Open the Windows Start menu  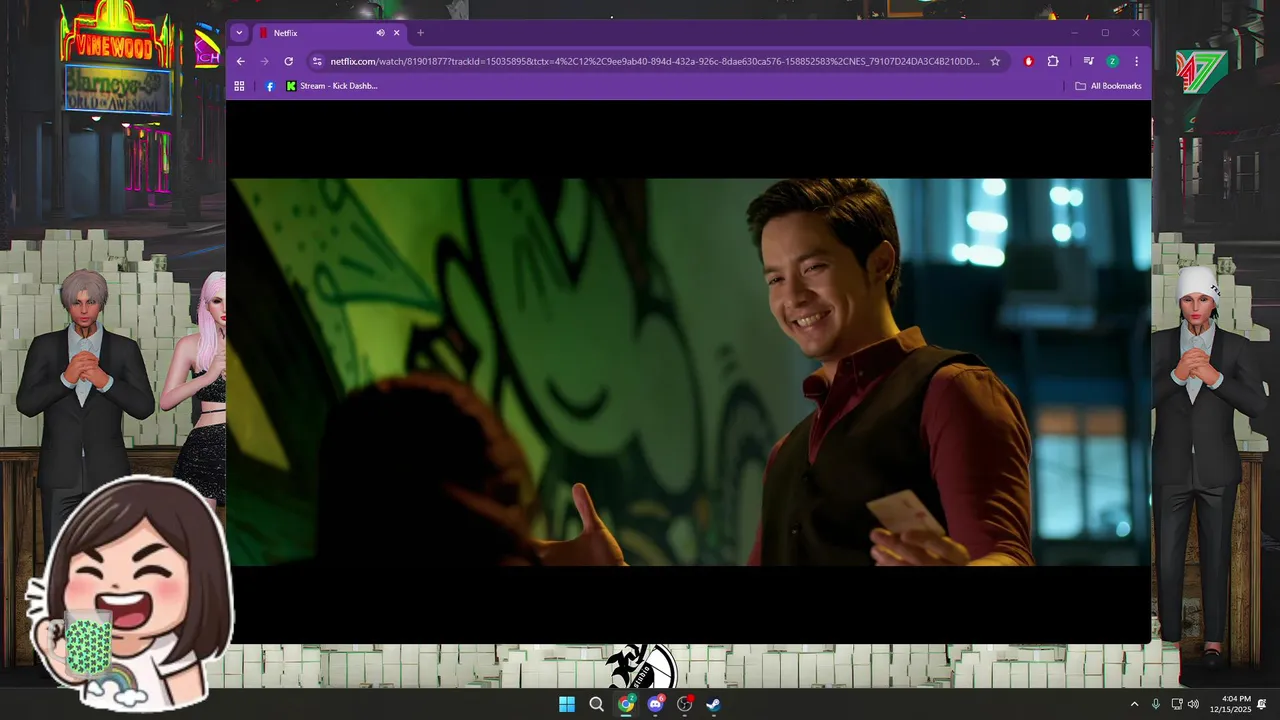point(567,704)
